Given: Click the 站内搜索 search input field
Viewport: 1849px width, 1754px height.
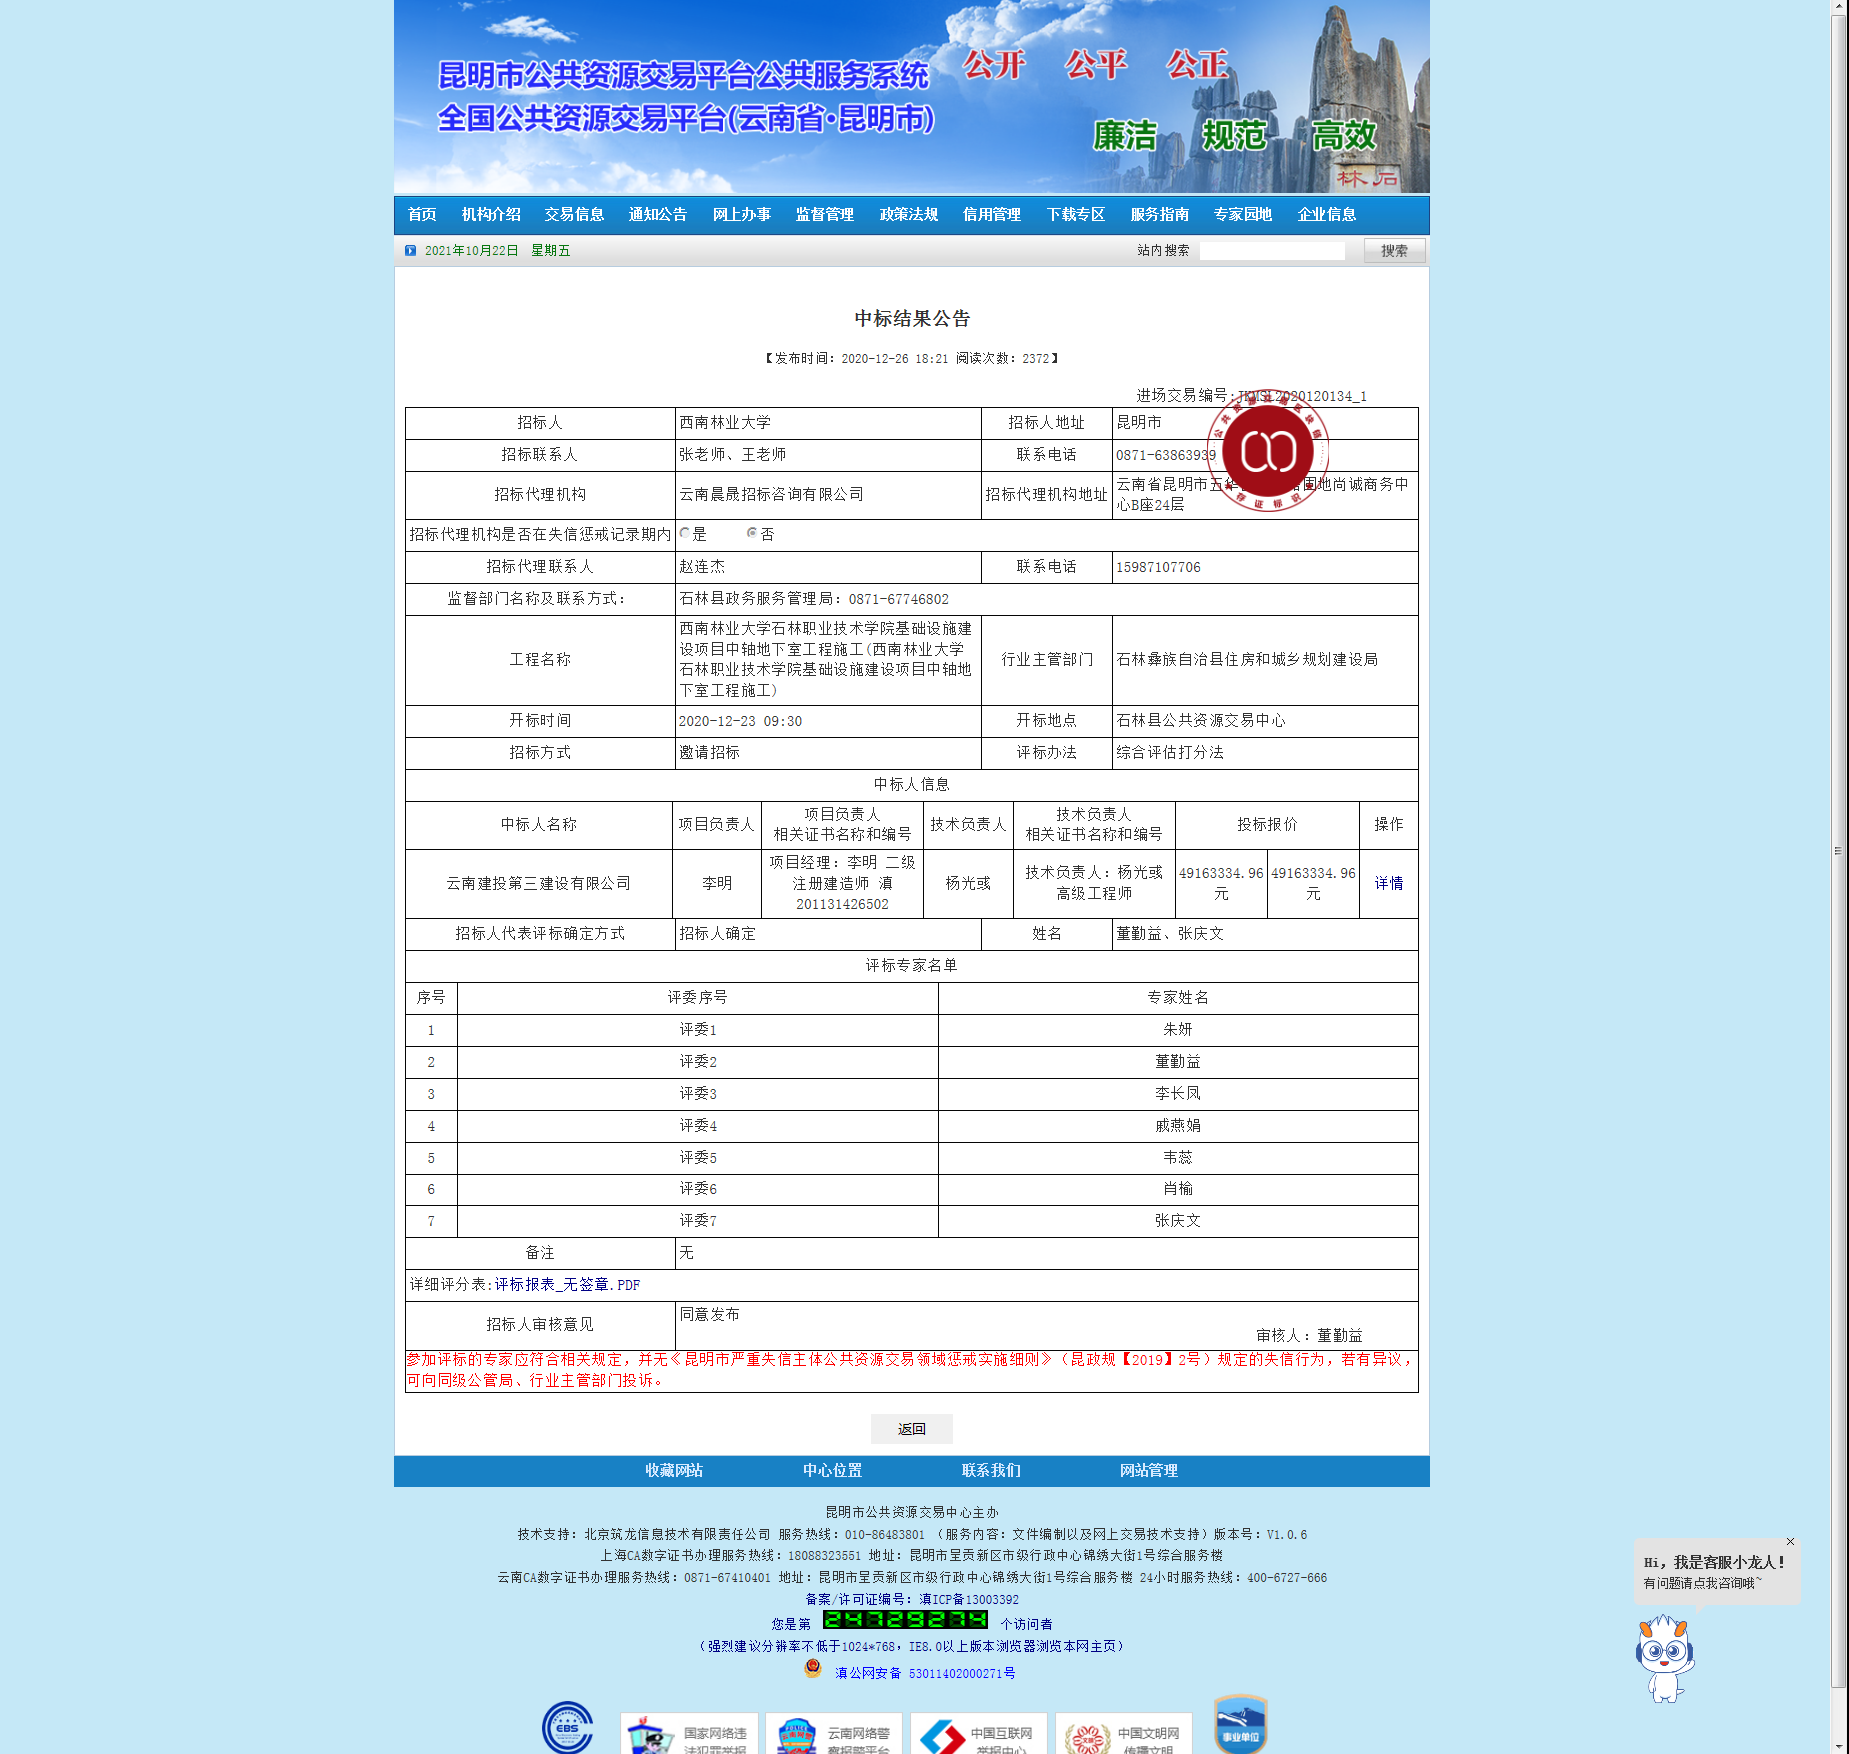Looking at the screenshot, I should [1272, 251].
